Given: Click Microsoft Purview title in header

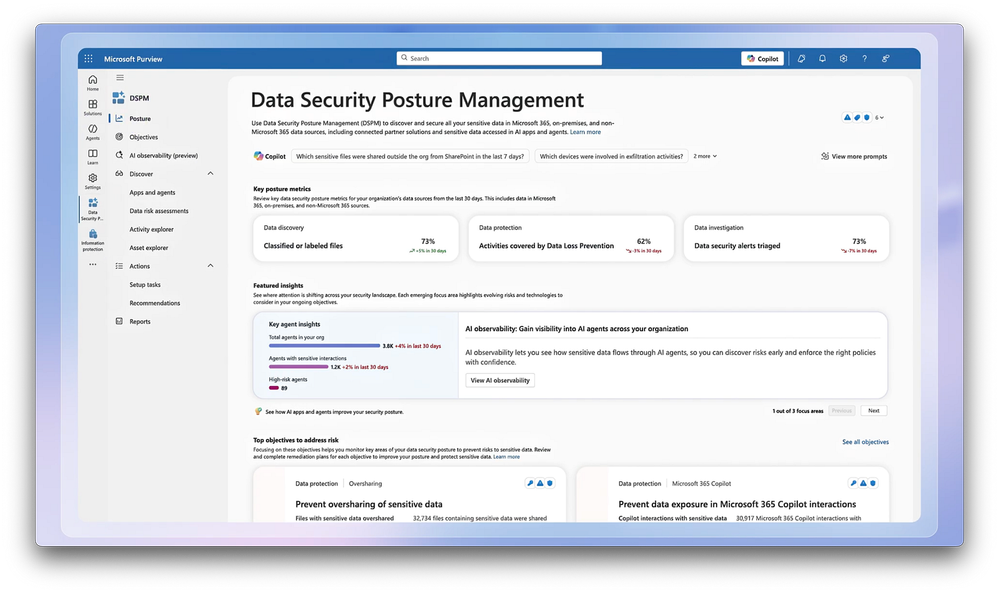Looking at the screenshot, I should [133, 59].
